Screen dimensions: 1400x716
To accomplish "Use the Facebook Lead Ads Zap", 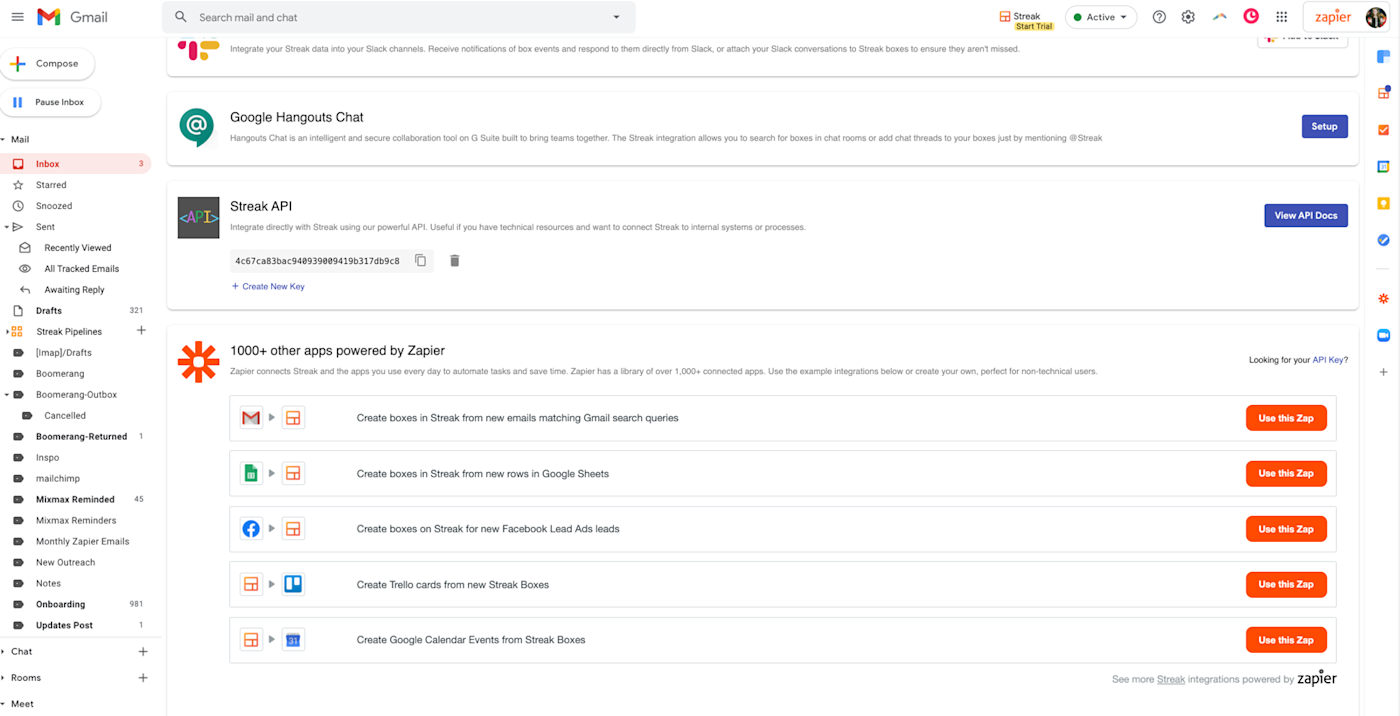I will click(1286, 529).
